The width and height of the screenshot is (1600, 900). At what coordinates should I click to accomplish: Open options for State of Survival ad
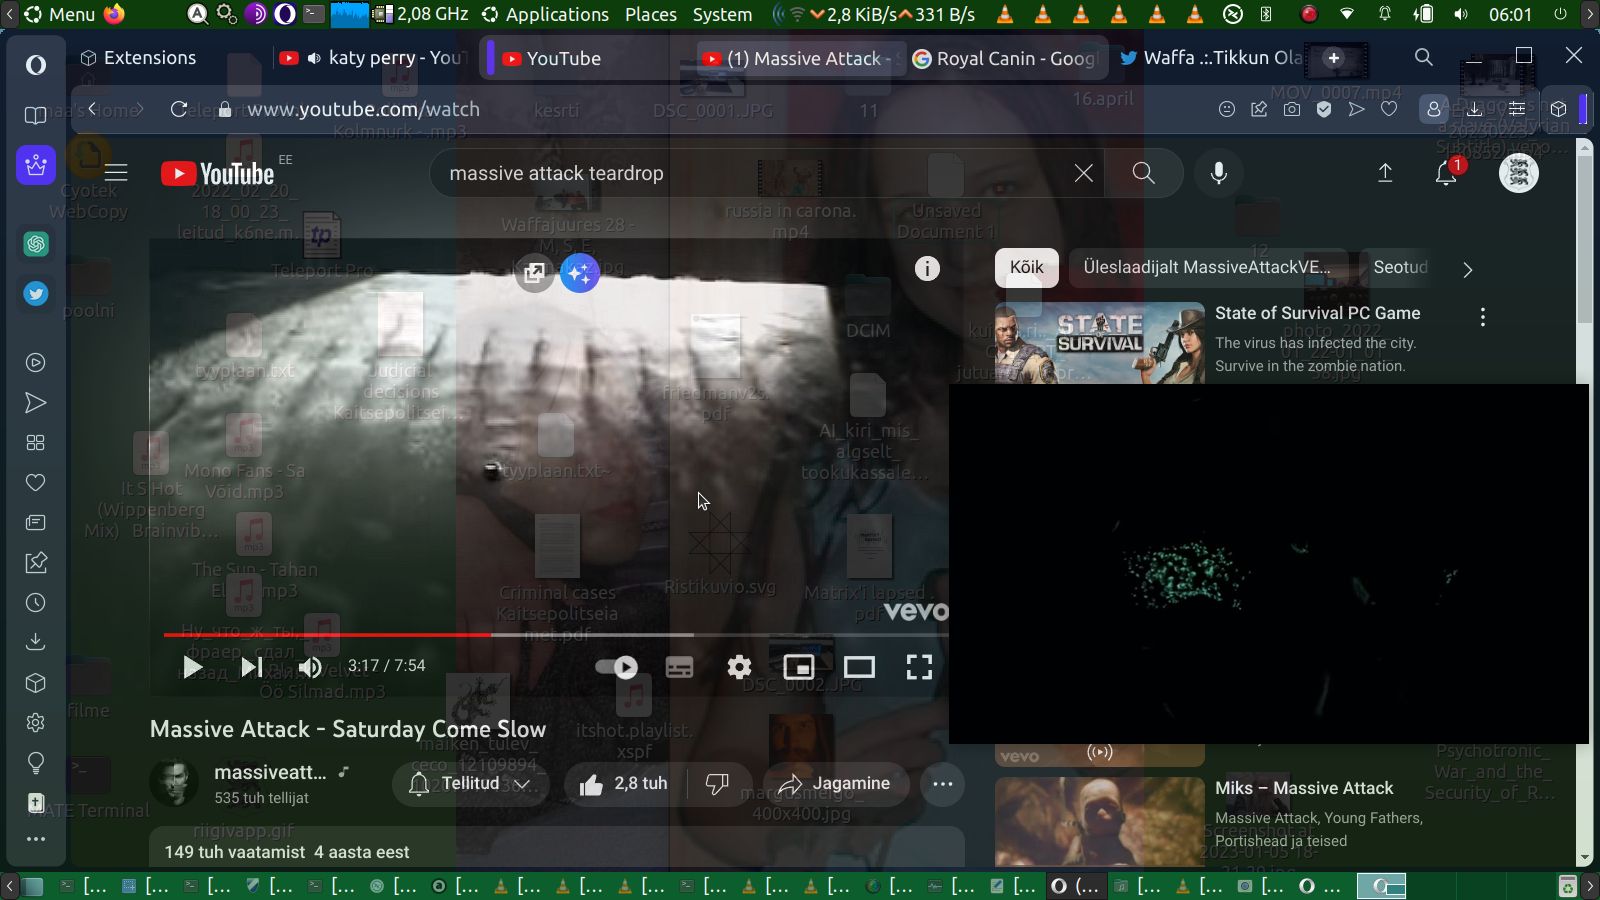pyautogui.click(x=1482, y=317)
